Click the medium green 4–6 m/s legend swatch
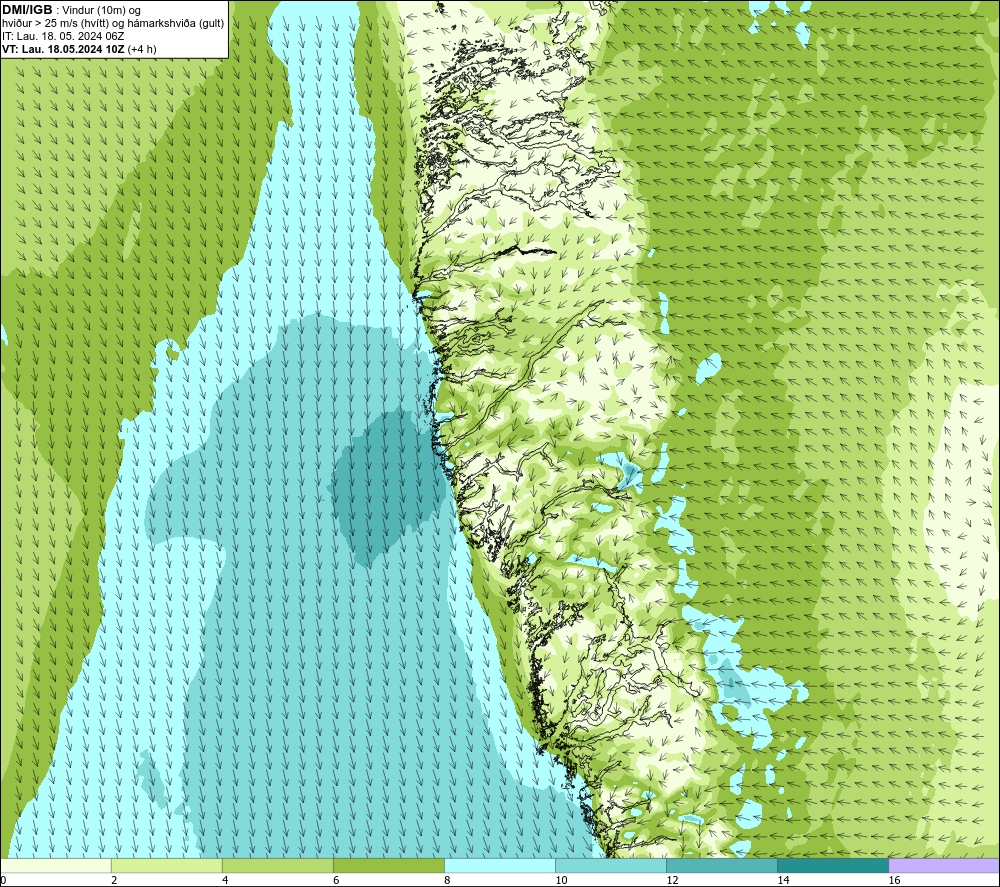 [277, 866]
